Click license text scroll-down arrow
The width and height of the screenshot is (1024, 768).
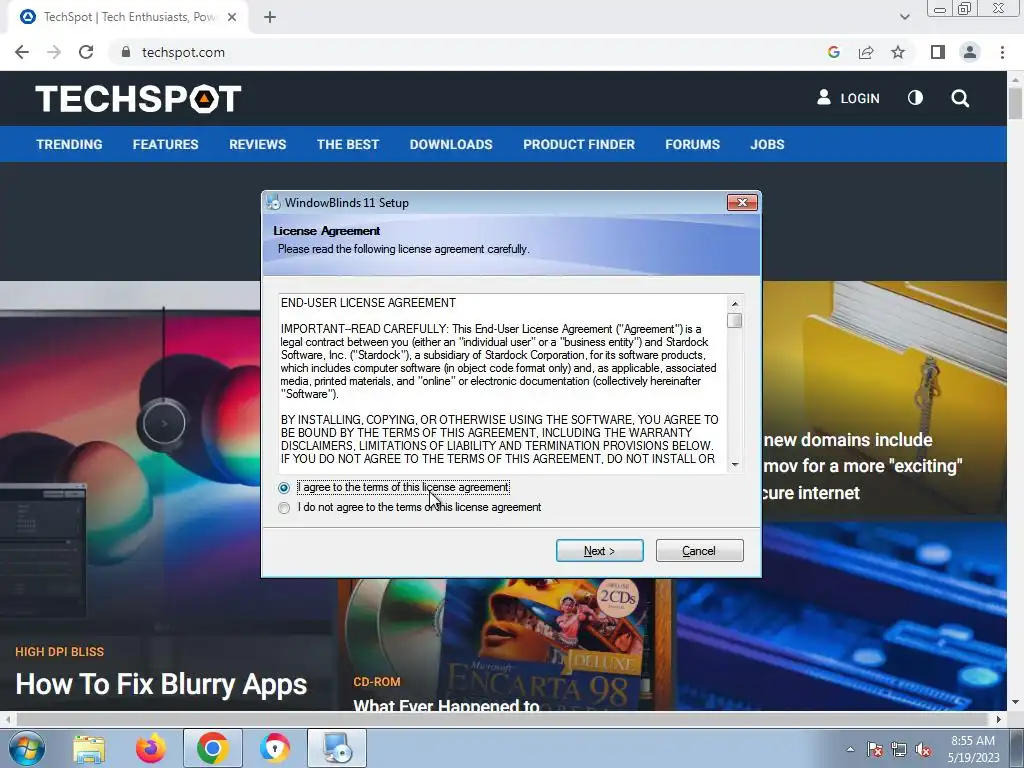[735, 464]
